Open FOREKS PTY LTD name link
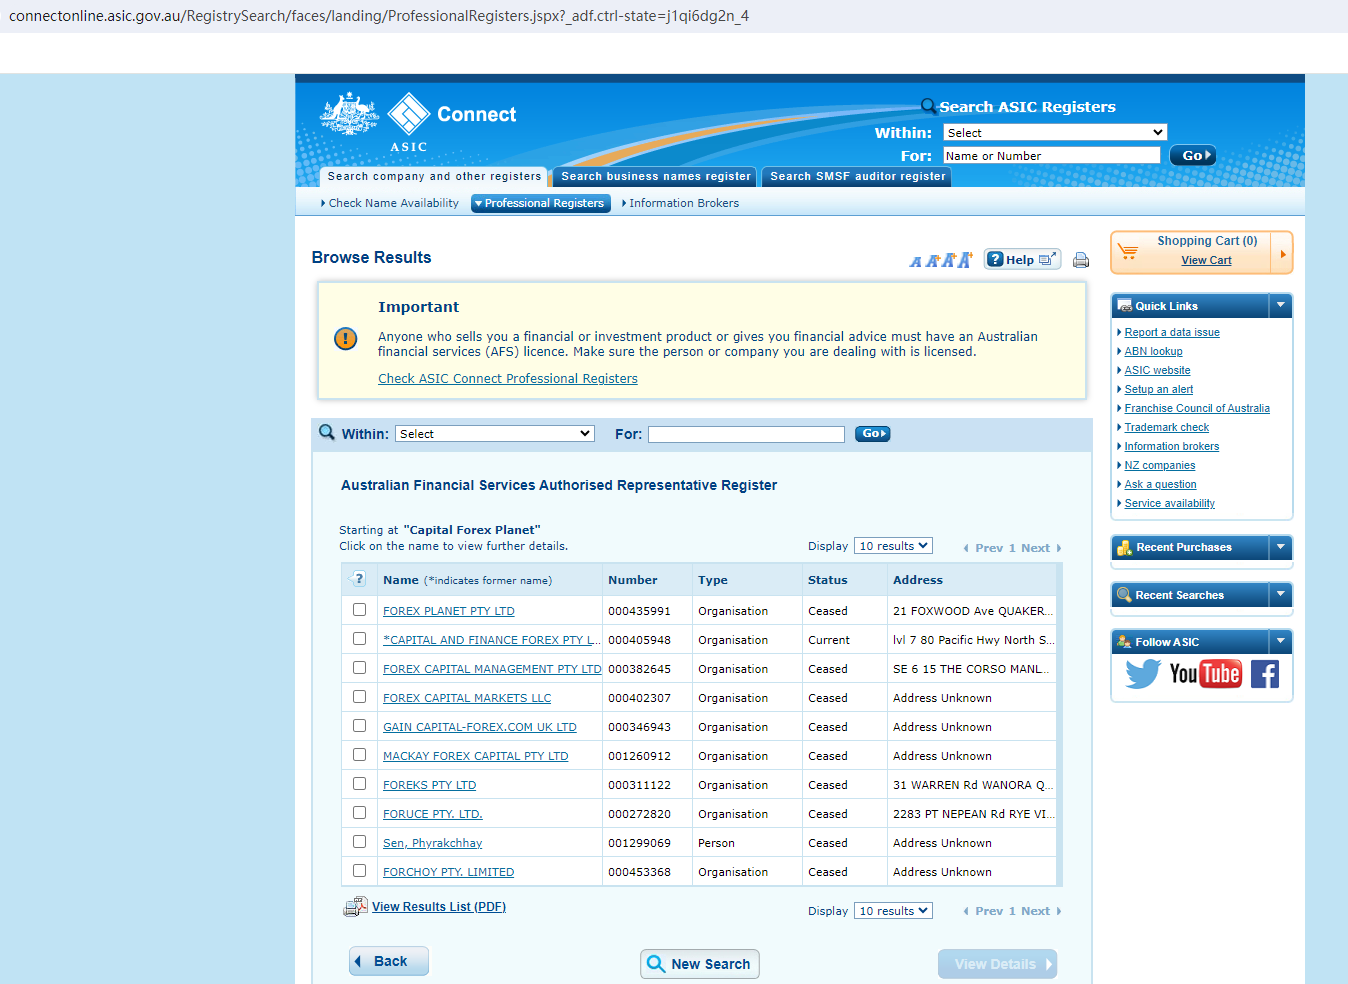Image resolution: width=1348 pixels, height=984 pixels. click(429, 785)
